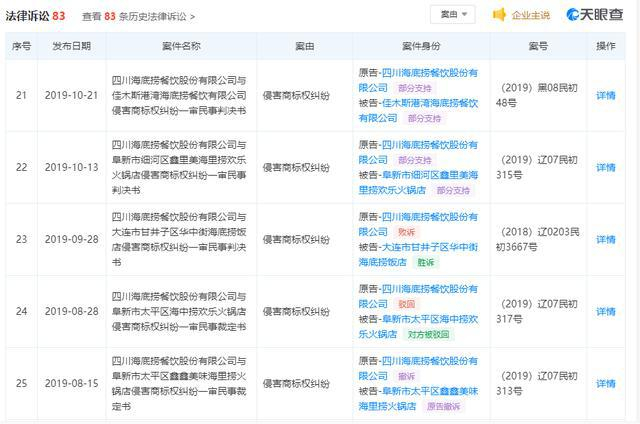The height and width of the screenshot is (424, 640).
Task: Open defendant 大连市甘井子区华中街海底捞饭店 link
Action: [x=418, y=255]
